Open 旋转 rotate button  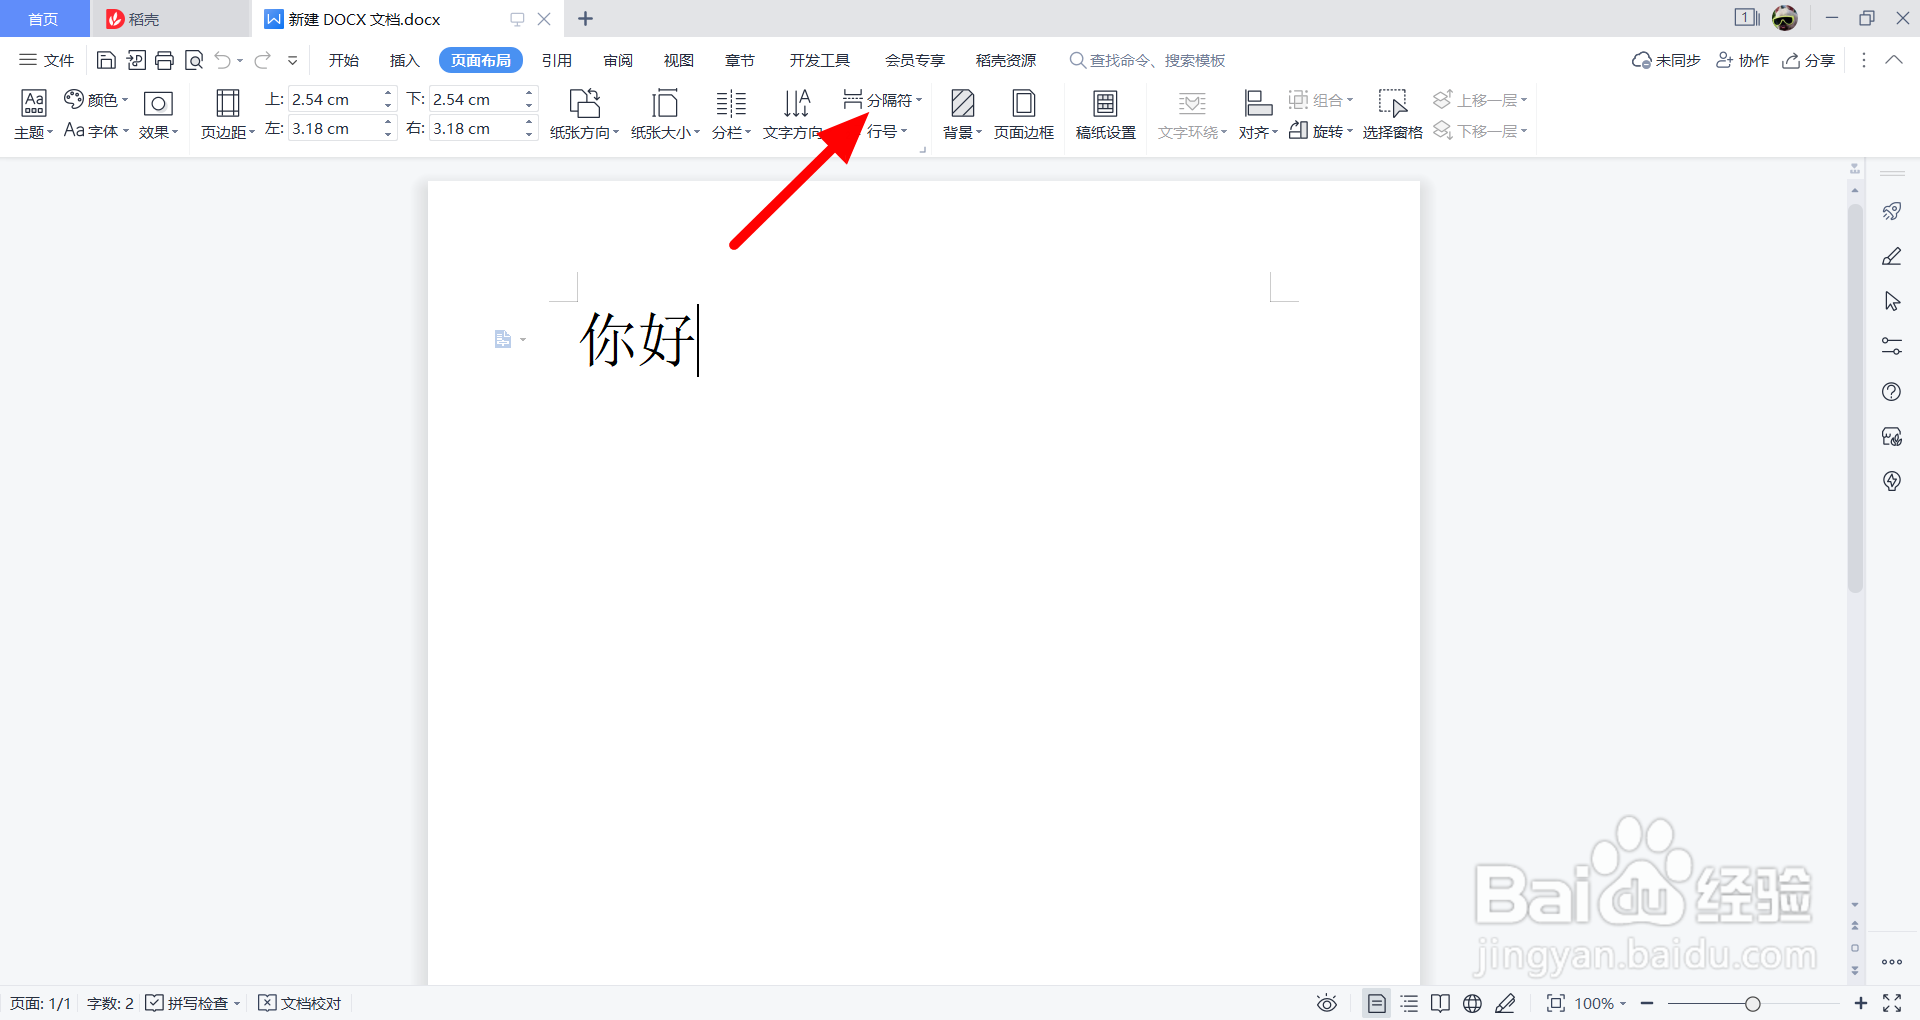pyautogui.click(x=1320, y=131)
